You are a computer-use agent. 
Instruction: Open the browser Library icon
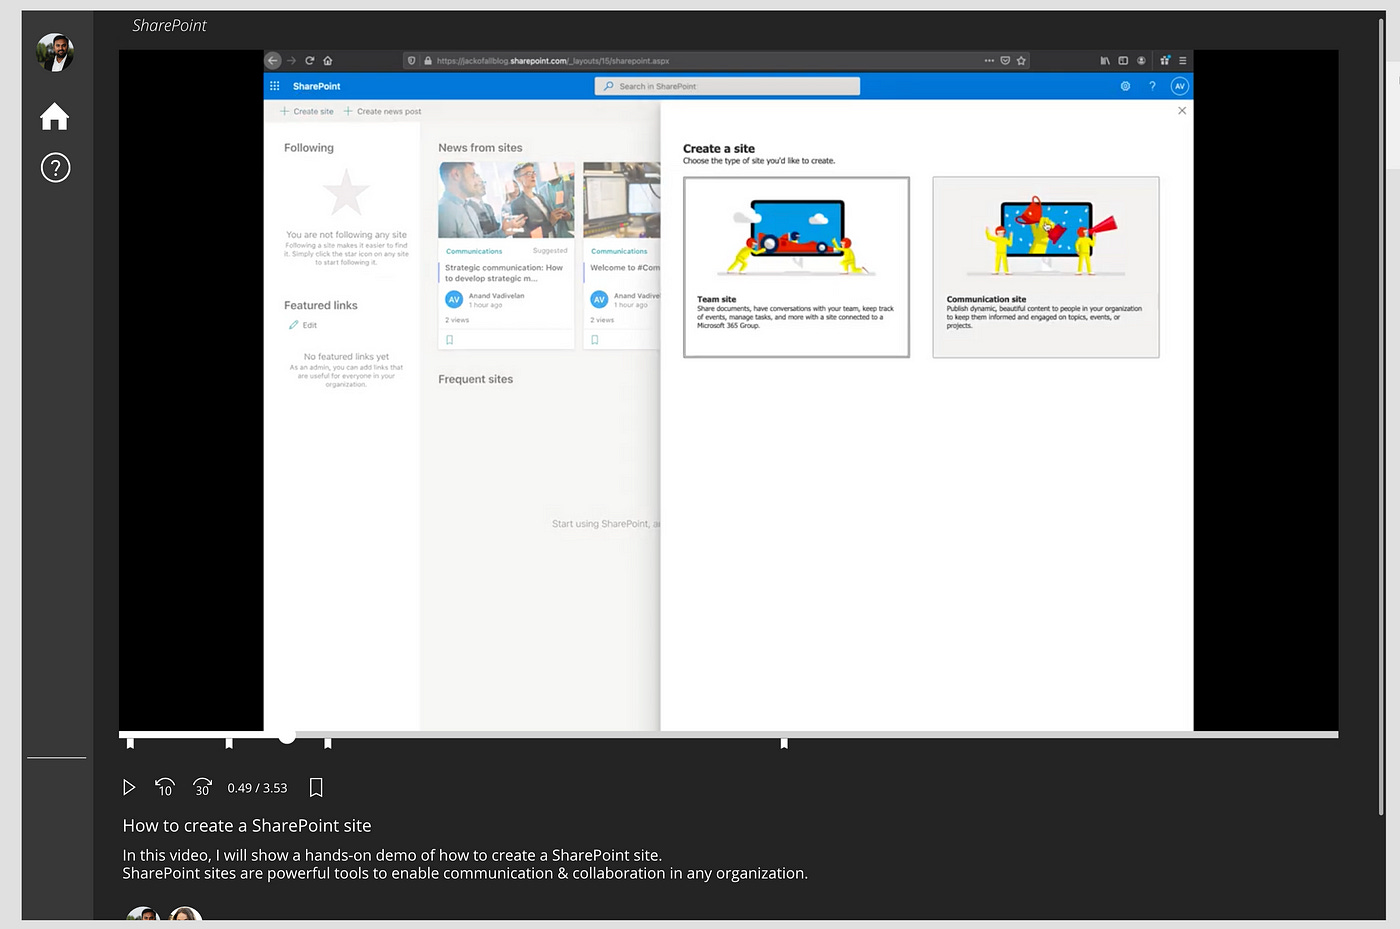[x=1105, y=60]
